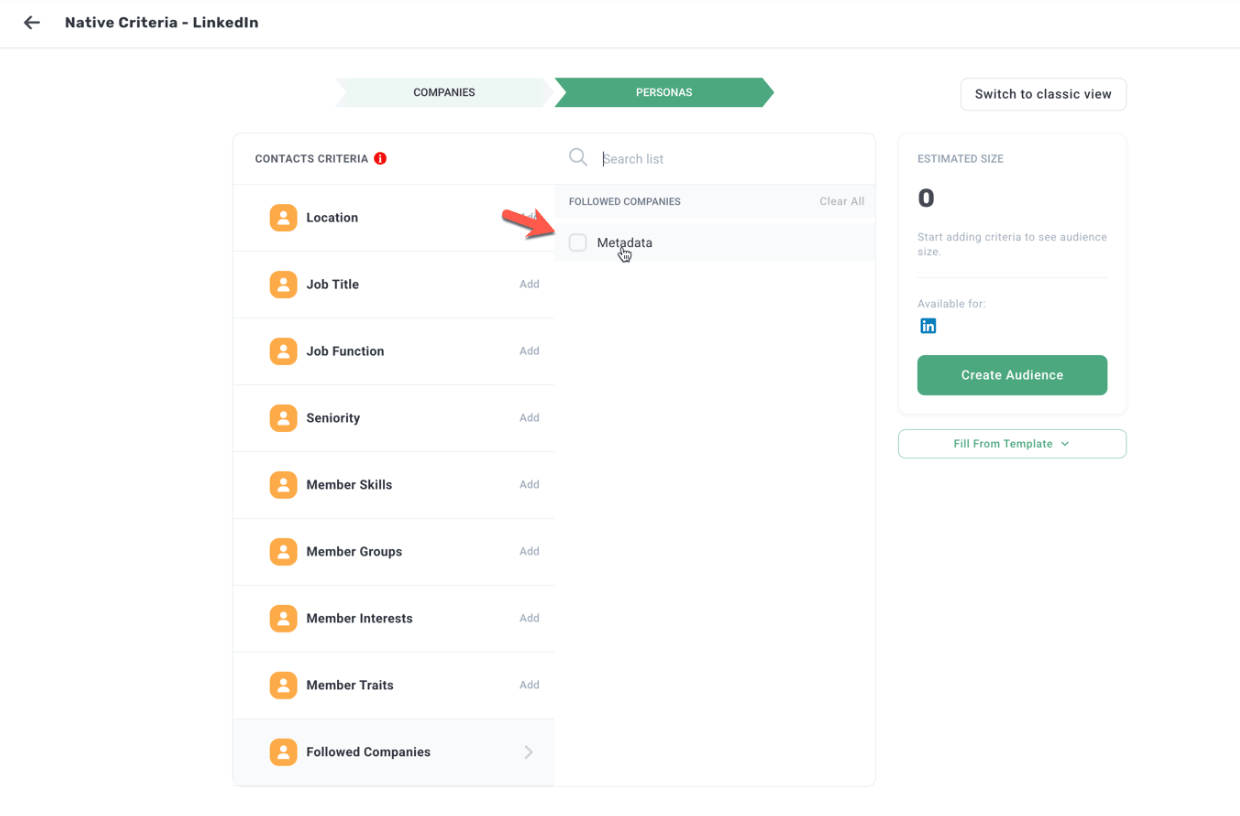Click the search magnifier icon
1240x816 pixels.
(x=578, y=157)
